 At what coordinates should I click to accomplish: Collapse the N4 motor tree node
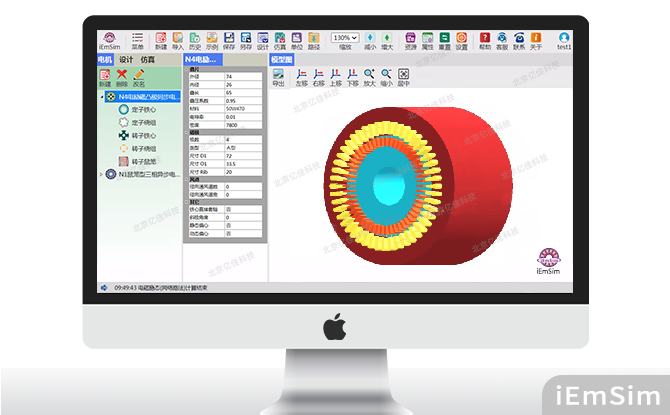(100, 96)
